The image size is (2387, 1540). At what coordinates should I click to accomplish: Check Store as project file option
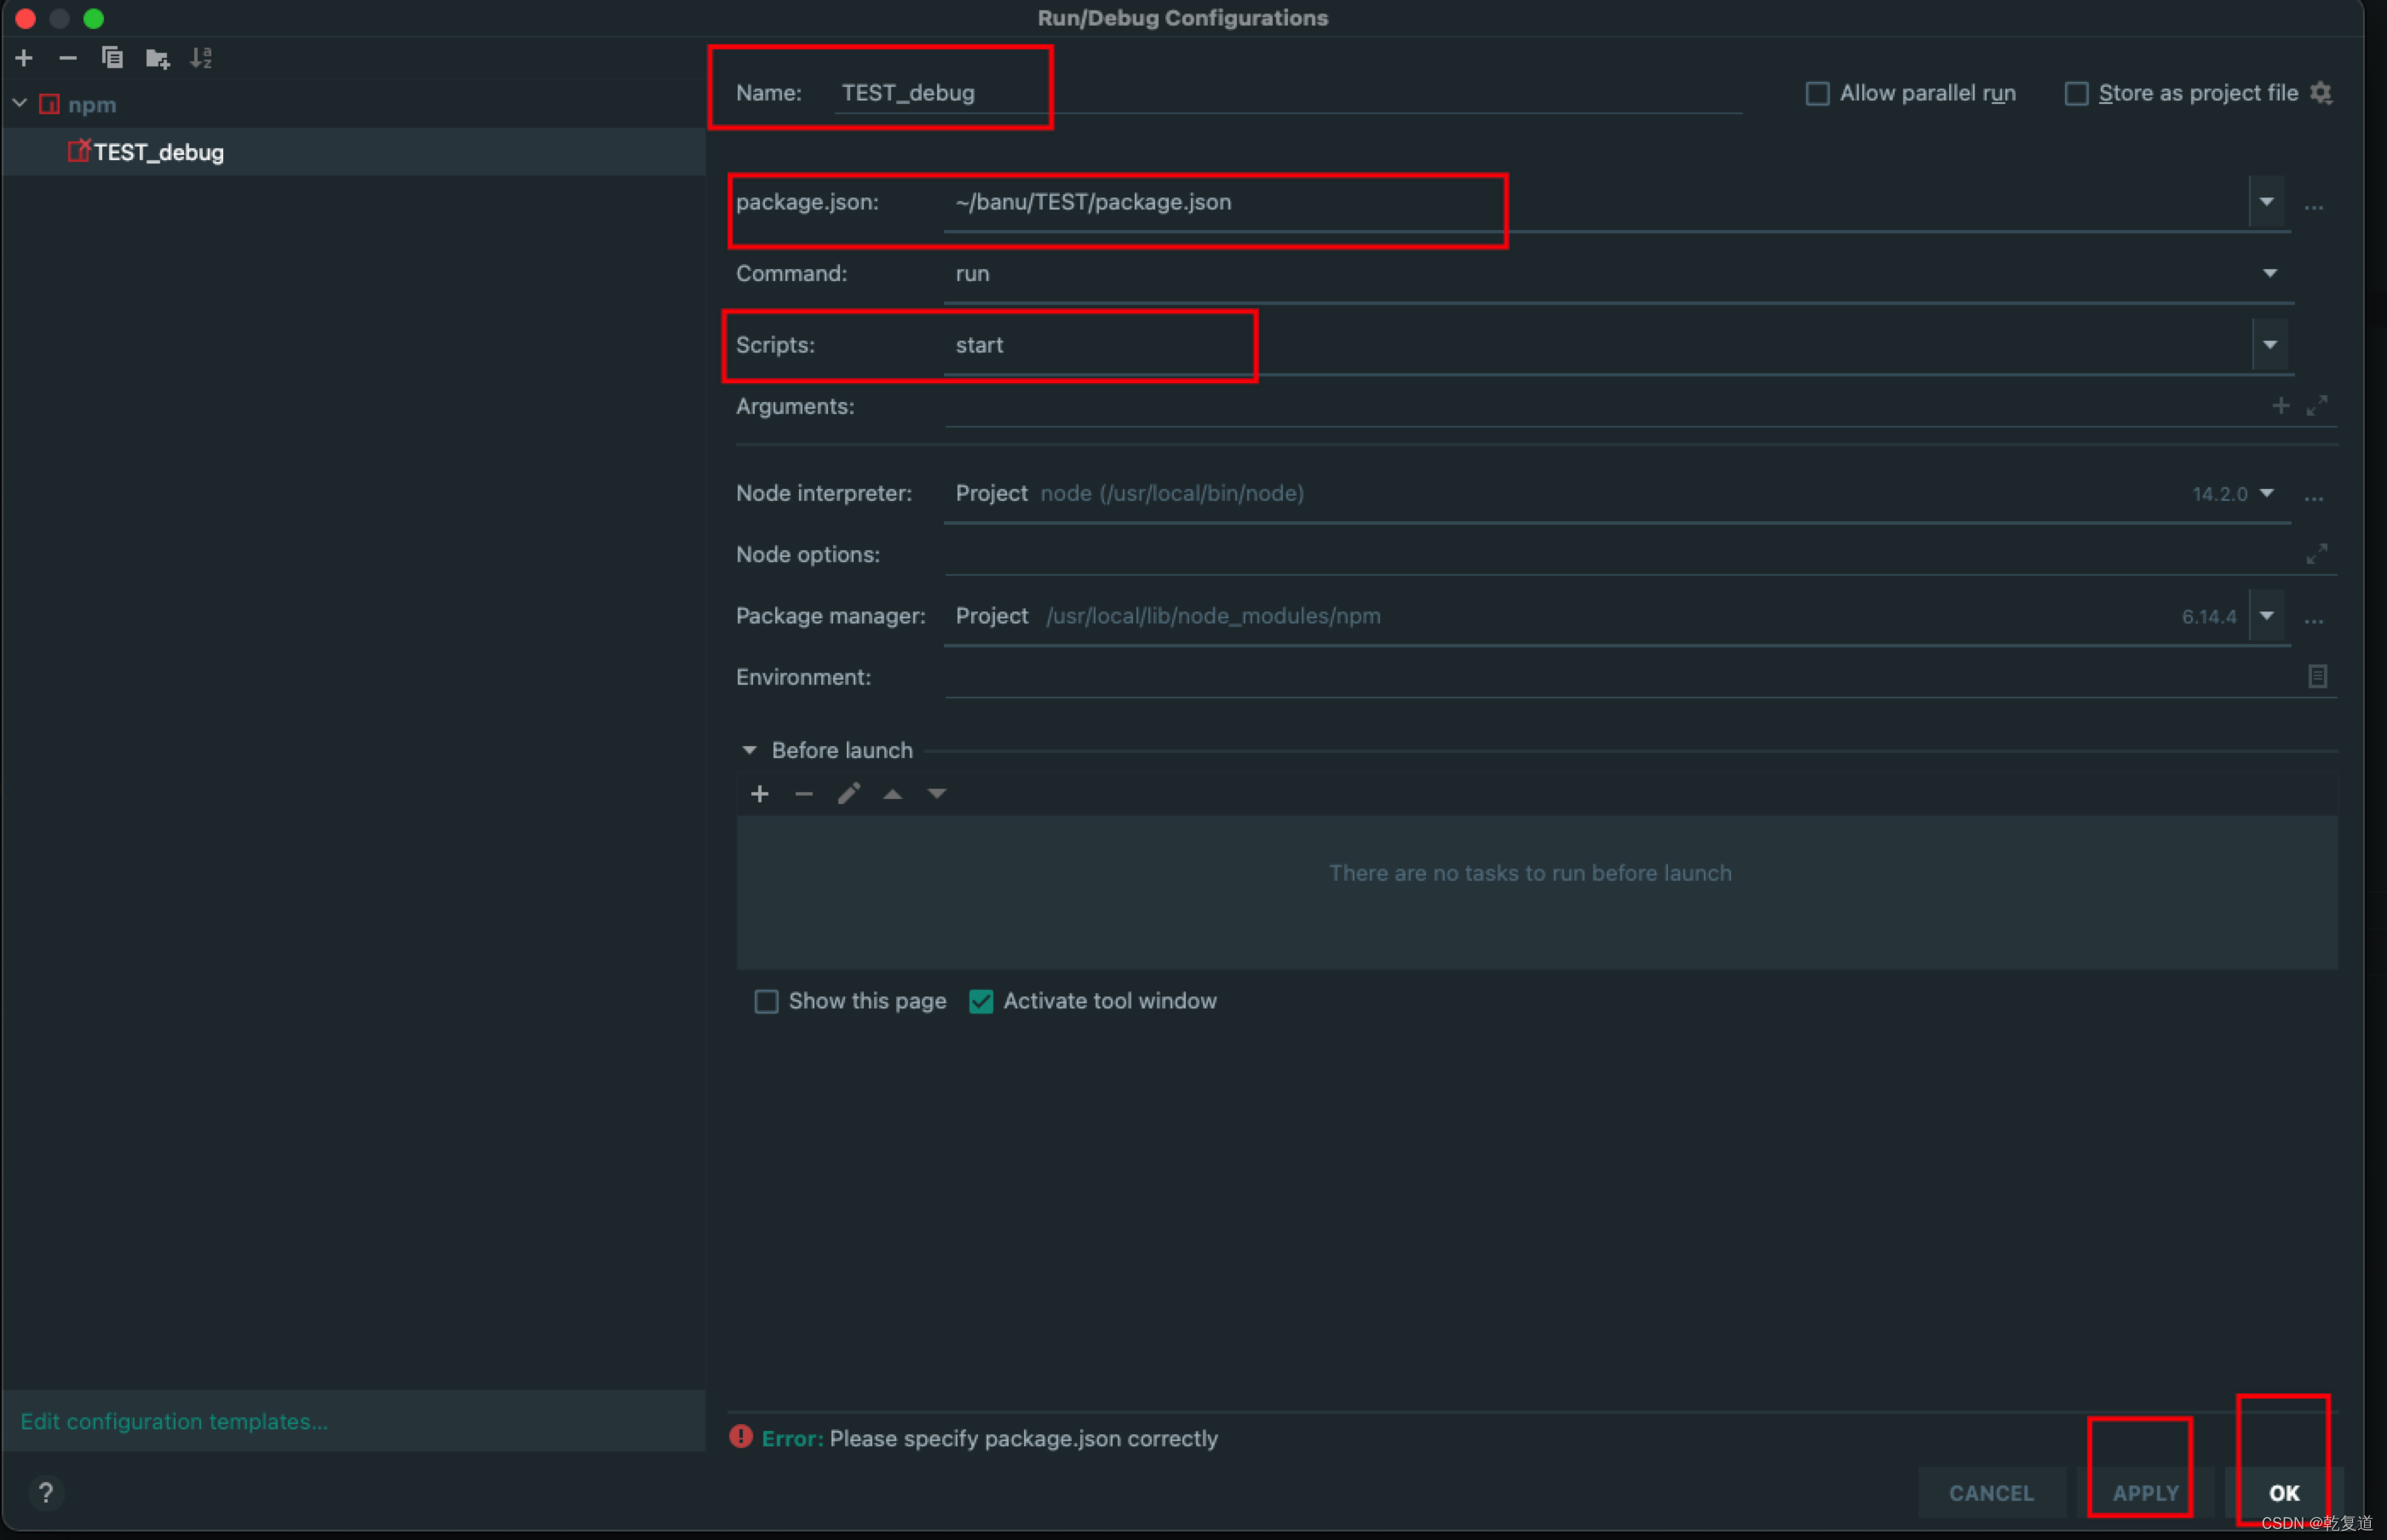pyautogui.click(x=2076, y=93)
